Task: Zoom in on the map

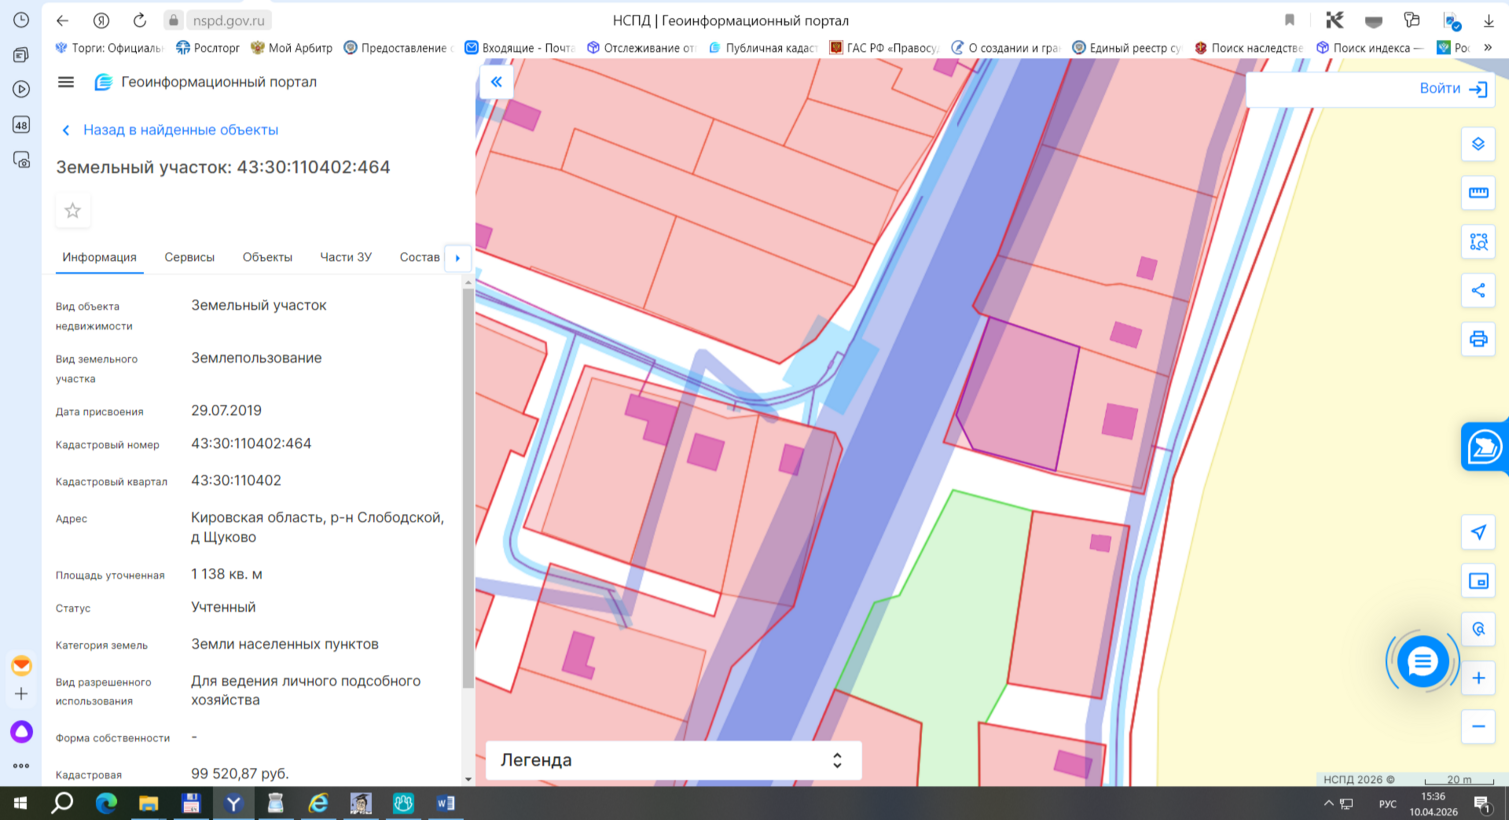Action: 1478,678
